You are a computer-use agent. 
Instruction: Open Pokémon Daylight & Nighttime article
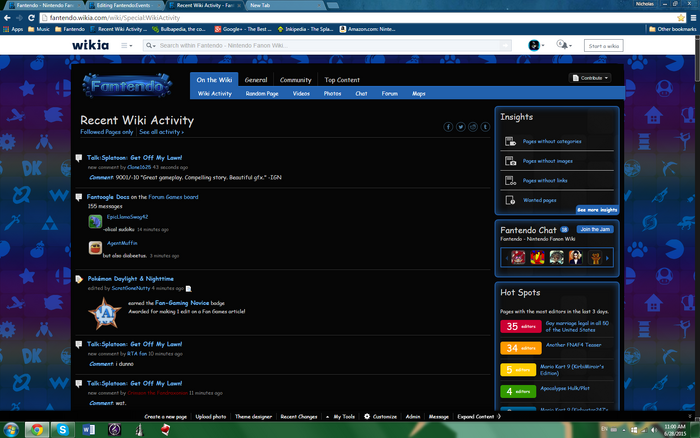click(130, 279)
